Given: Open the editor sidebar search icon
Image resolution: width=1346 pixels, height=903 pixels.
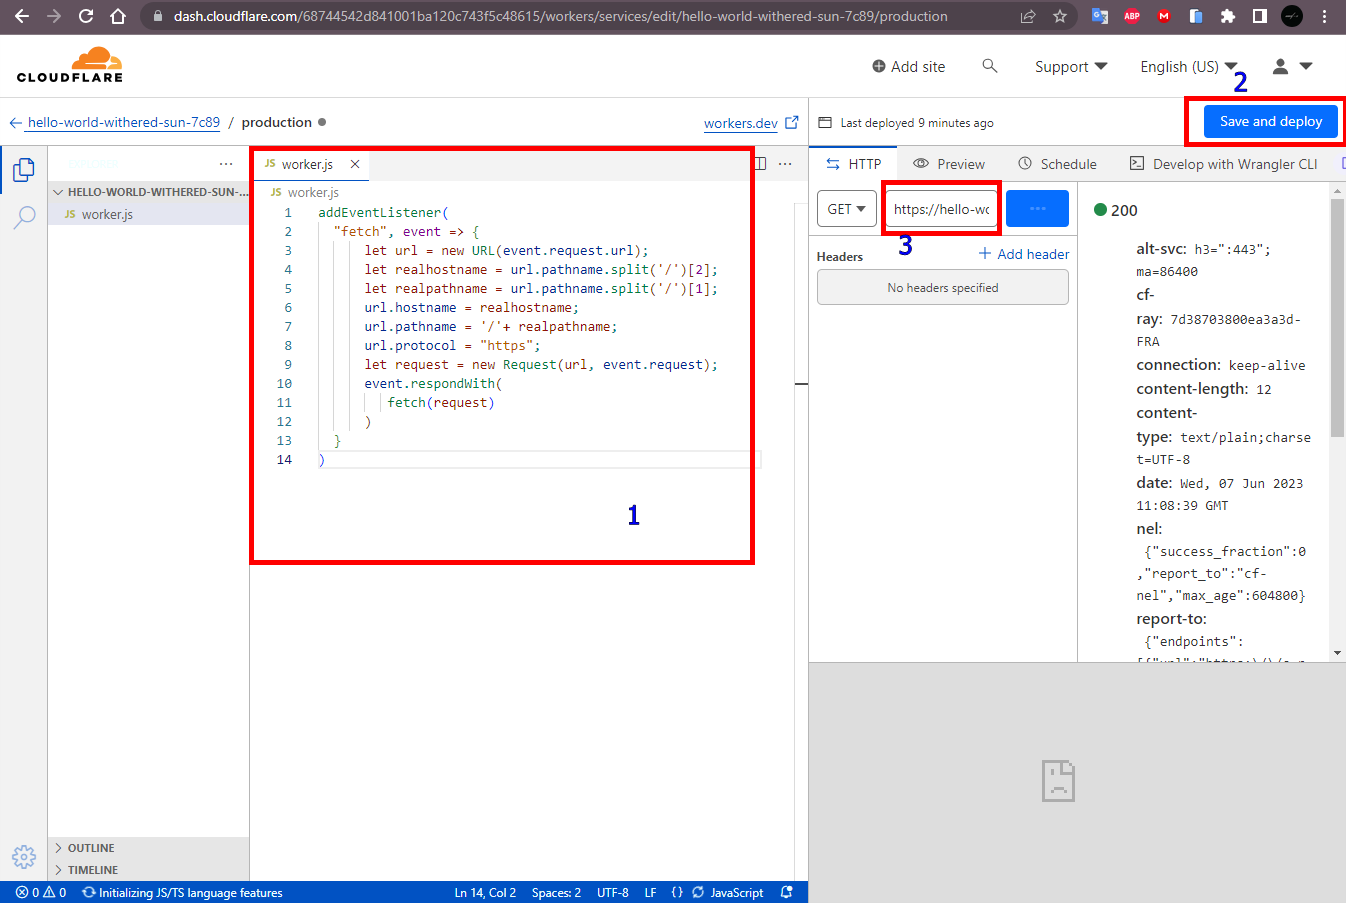Looking at the screenshot, I should (x=24, y=217).
